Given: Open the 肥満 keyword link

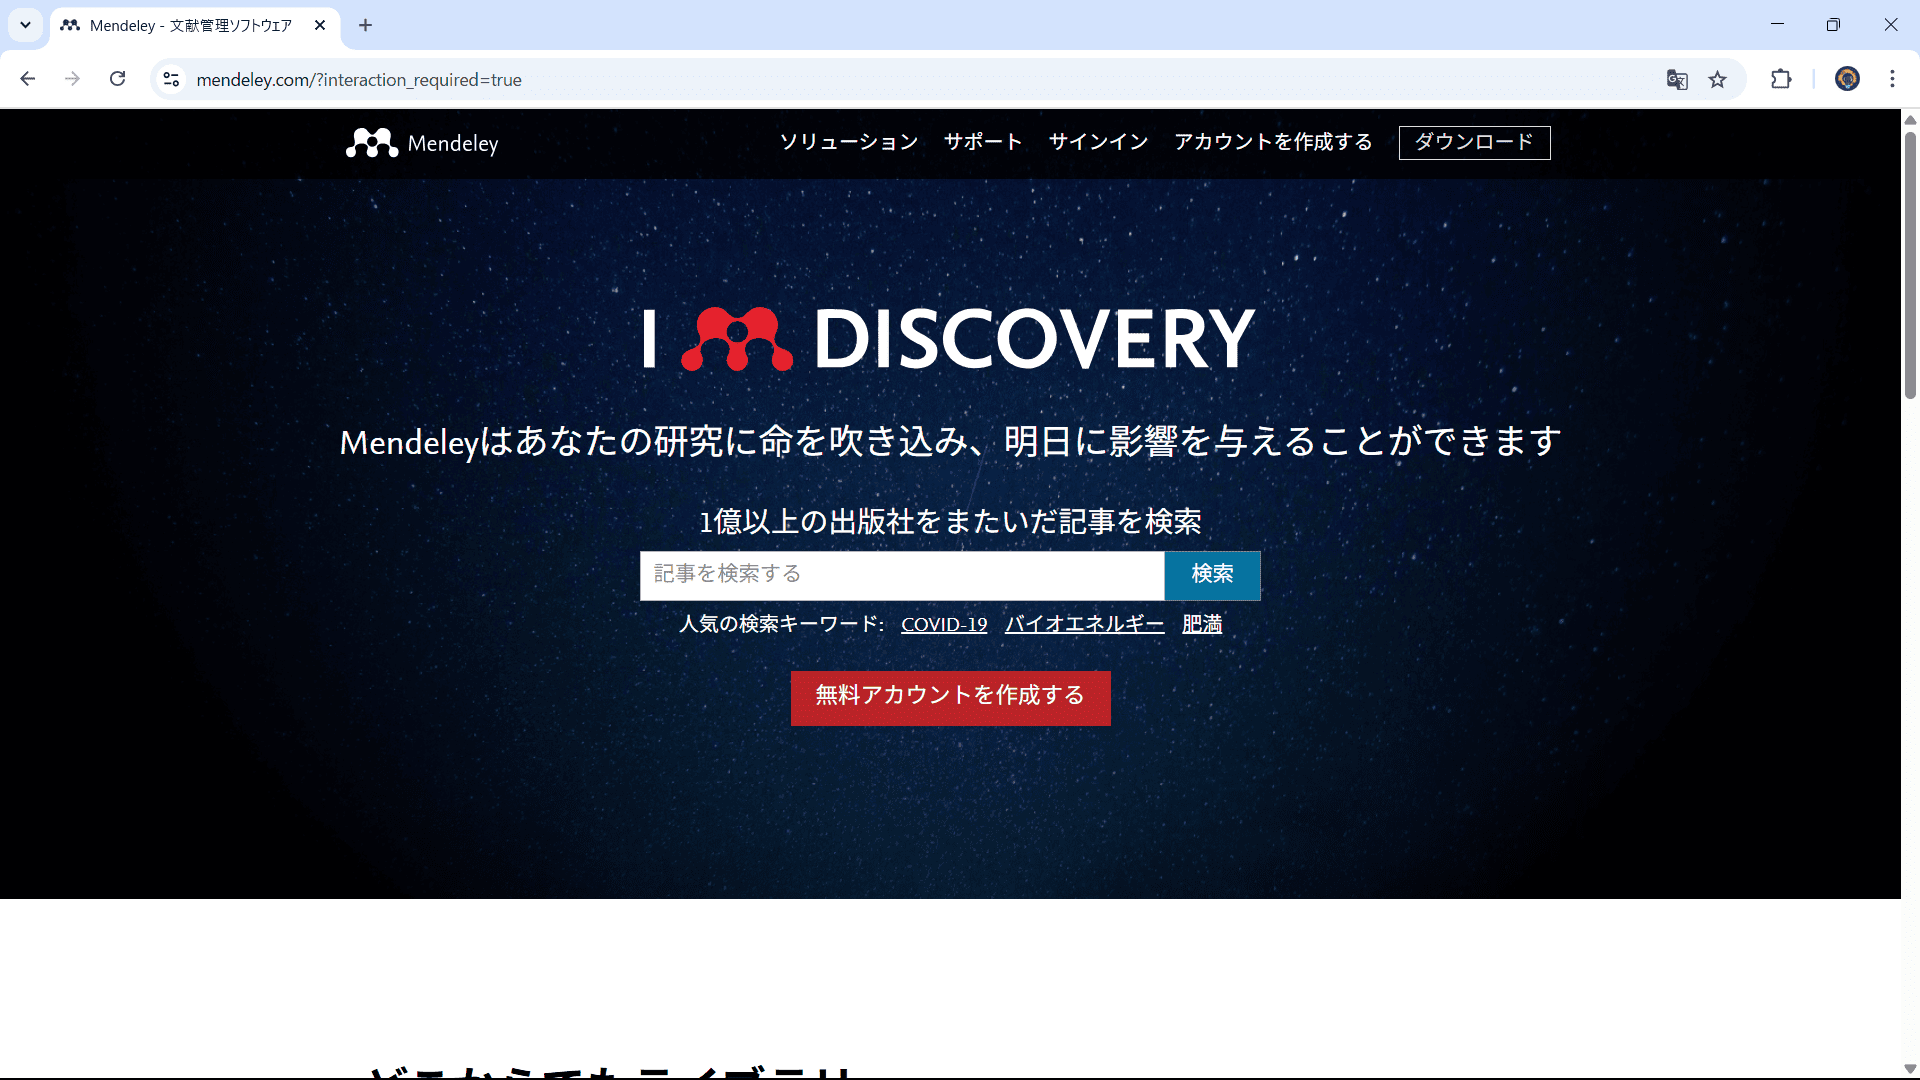Looking at the screenshot, I should click(1202, 624).
